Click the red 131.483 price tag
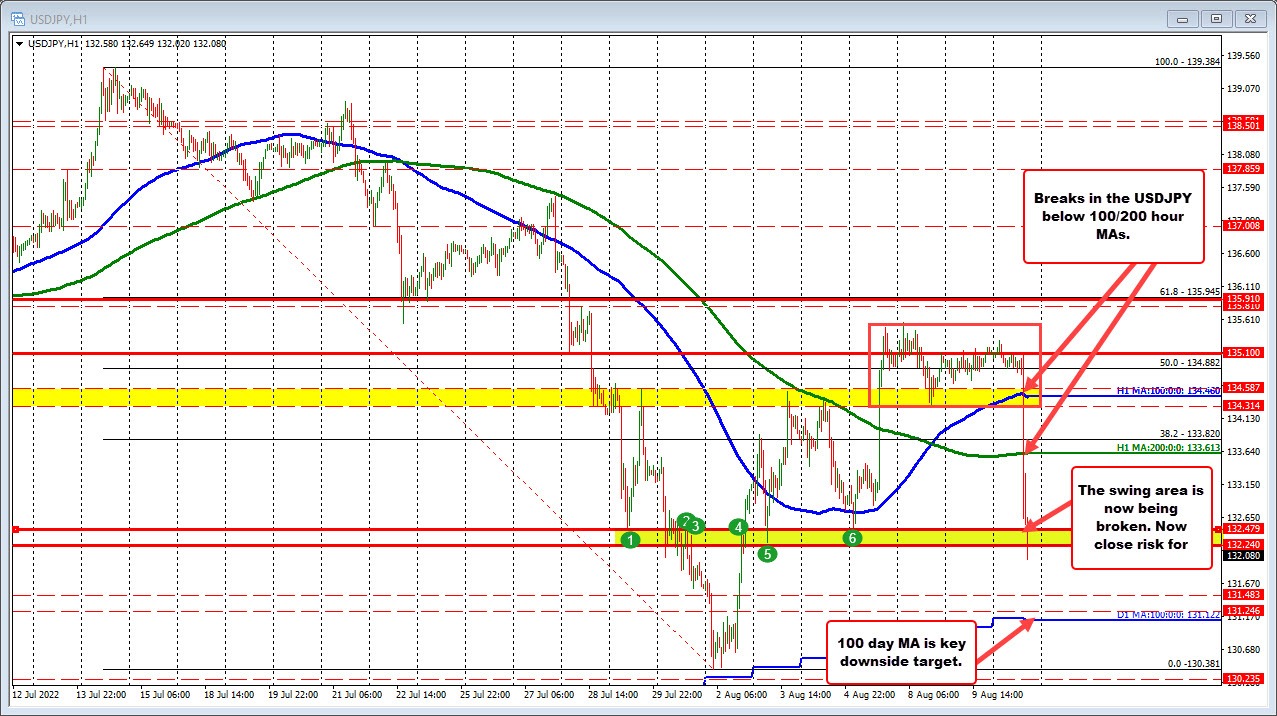The image size is (1277, 716). coord(1242,595)
